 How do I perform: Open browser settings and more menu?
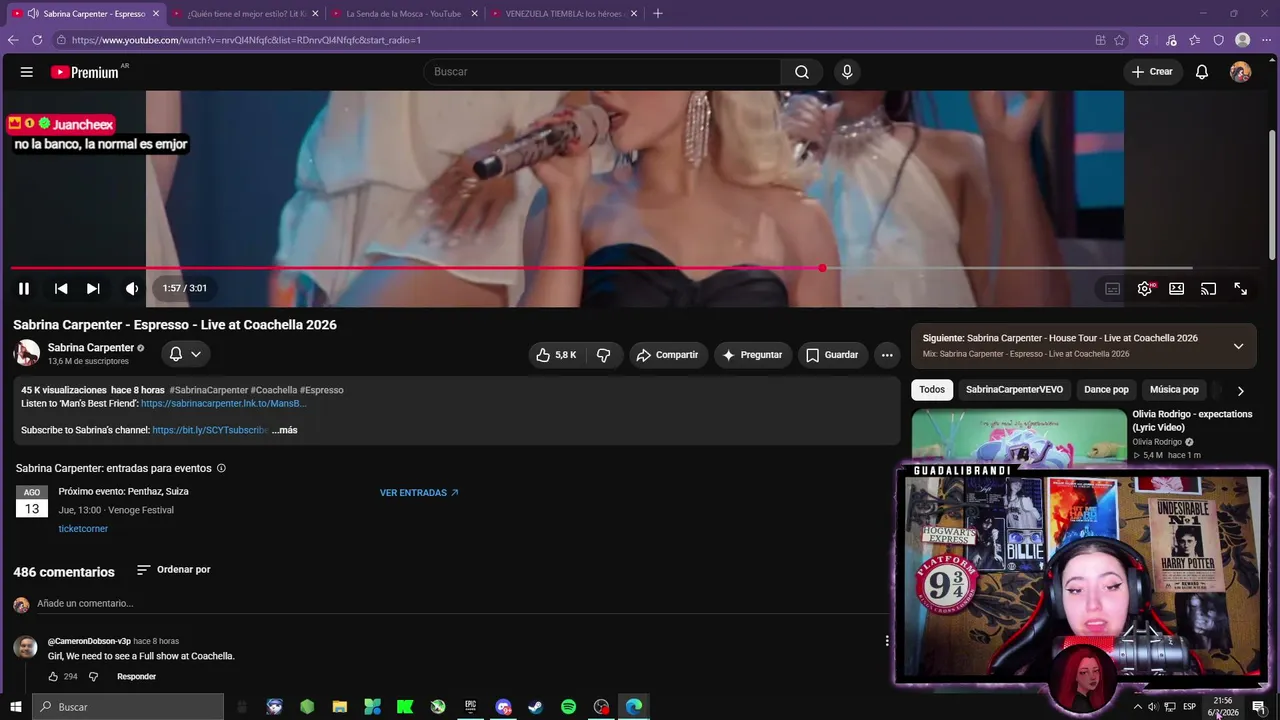tap(1266, 40)
